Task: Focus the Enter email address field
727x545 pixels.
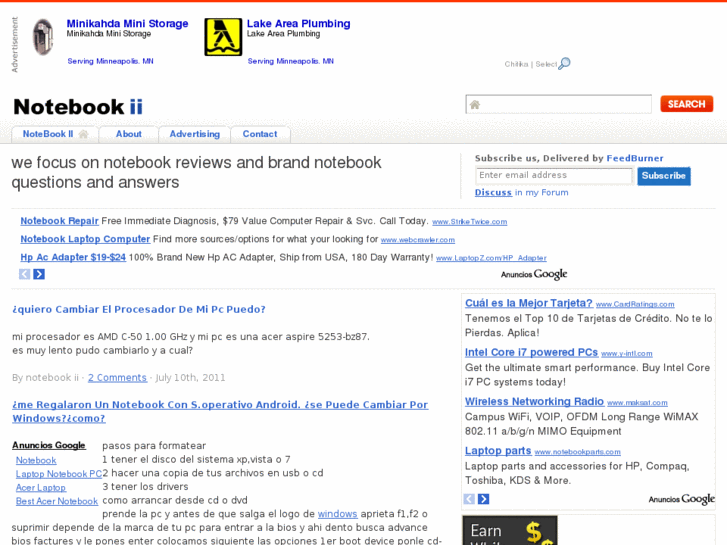Action: click(x=553, y=176)
